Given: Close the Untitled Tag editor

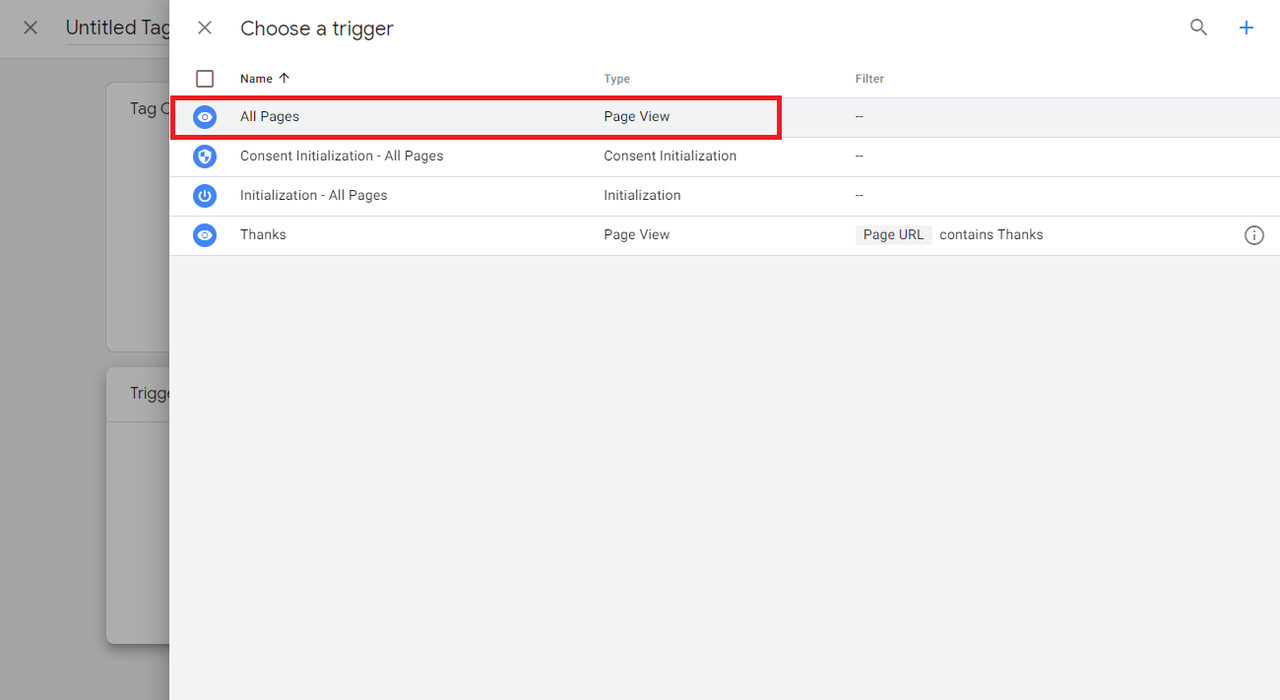Looking at the screenshot, I should [31, 28].
